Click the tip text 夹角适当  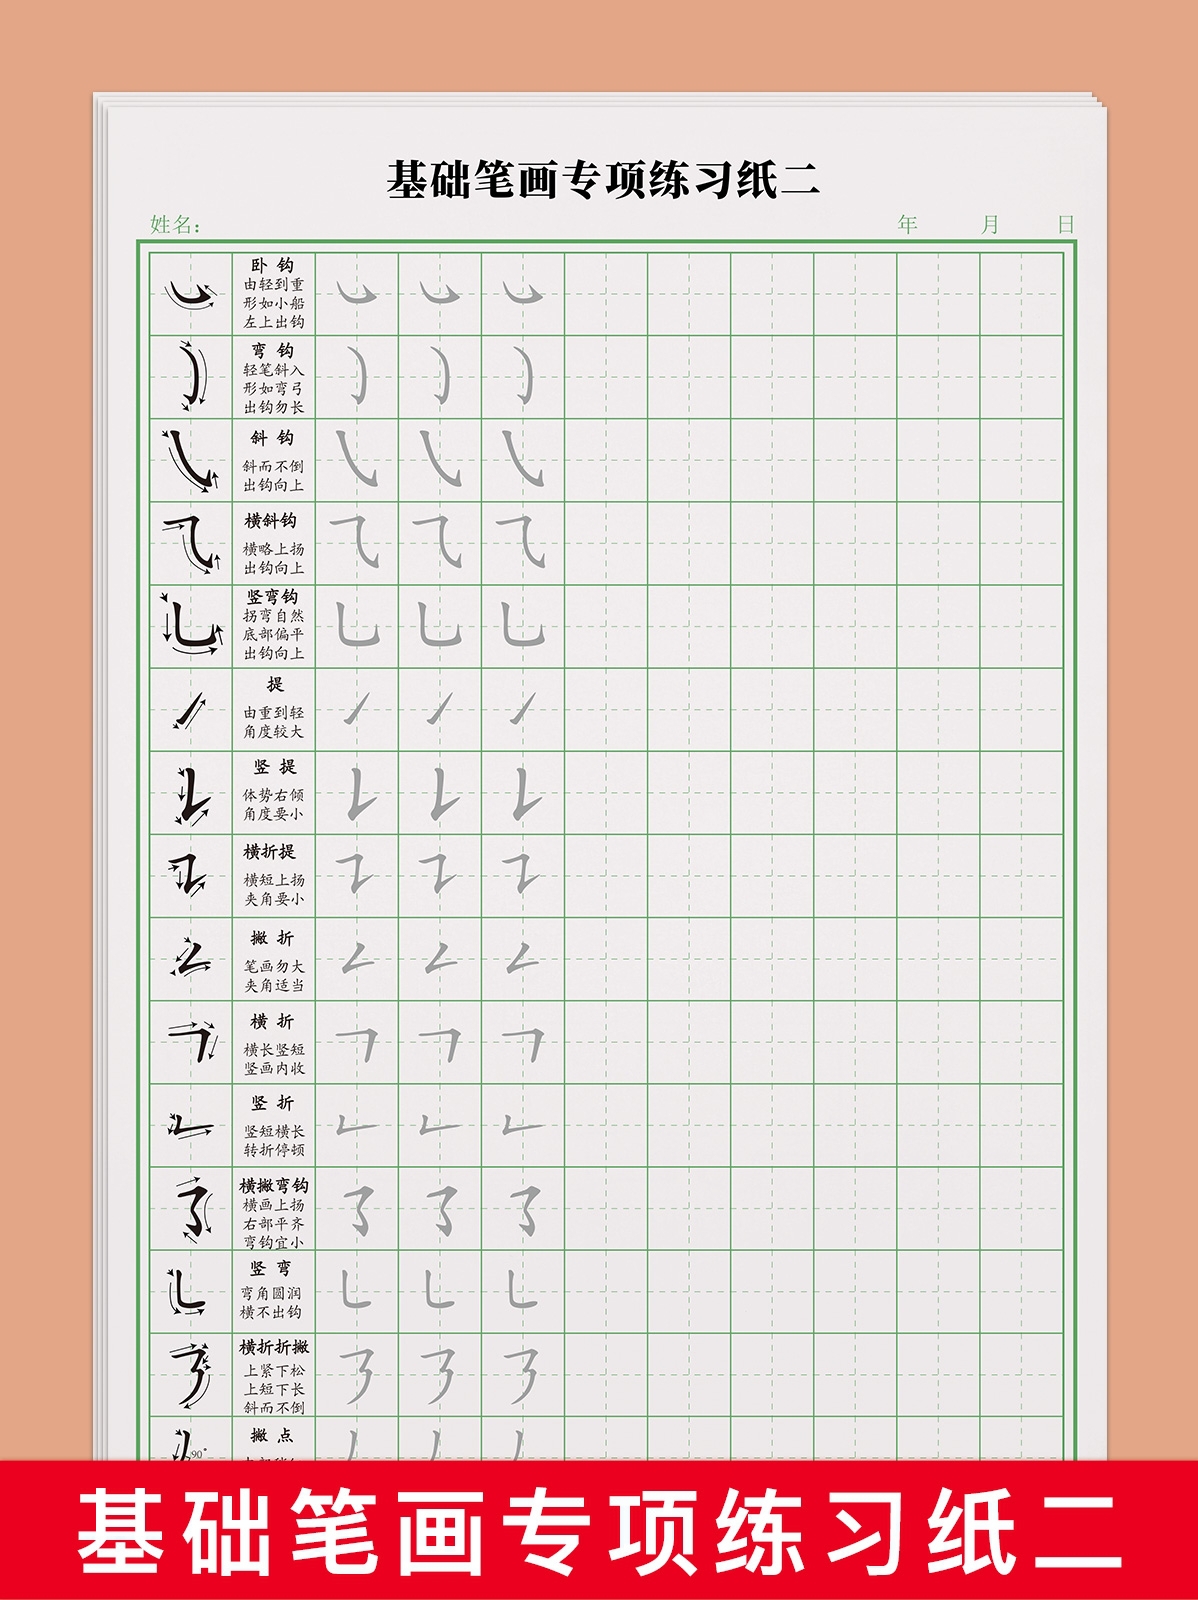pos(274,986)
